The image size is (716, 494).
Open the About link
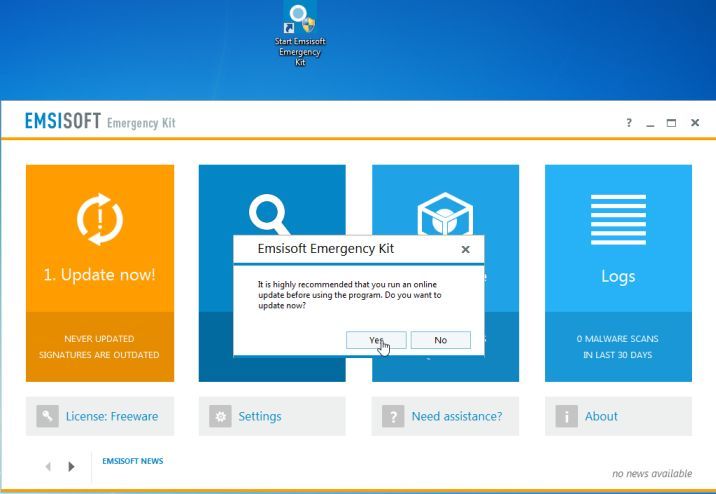(601, 416)
